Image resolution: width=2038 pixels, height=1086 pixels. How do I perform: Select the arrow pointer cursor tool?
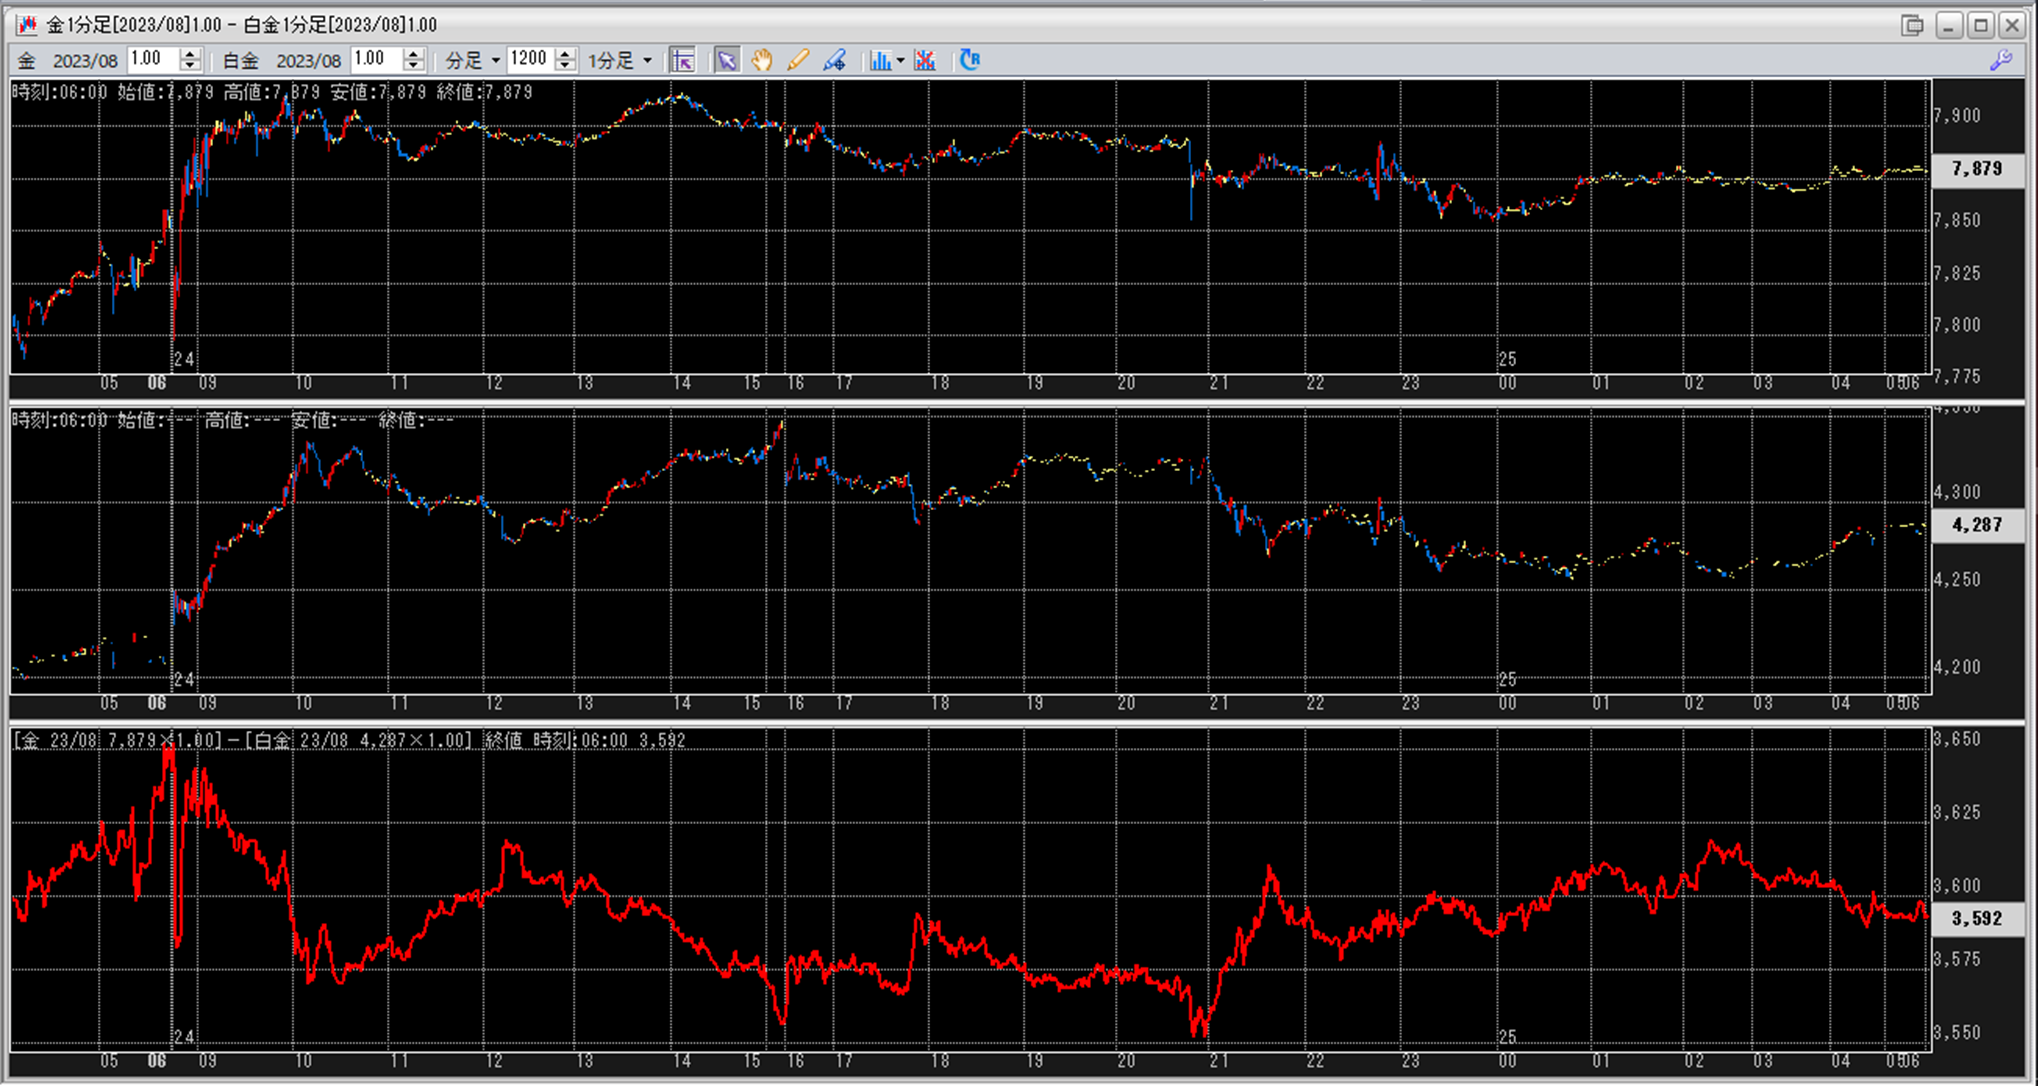pos(727,60)
